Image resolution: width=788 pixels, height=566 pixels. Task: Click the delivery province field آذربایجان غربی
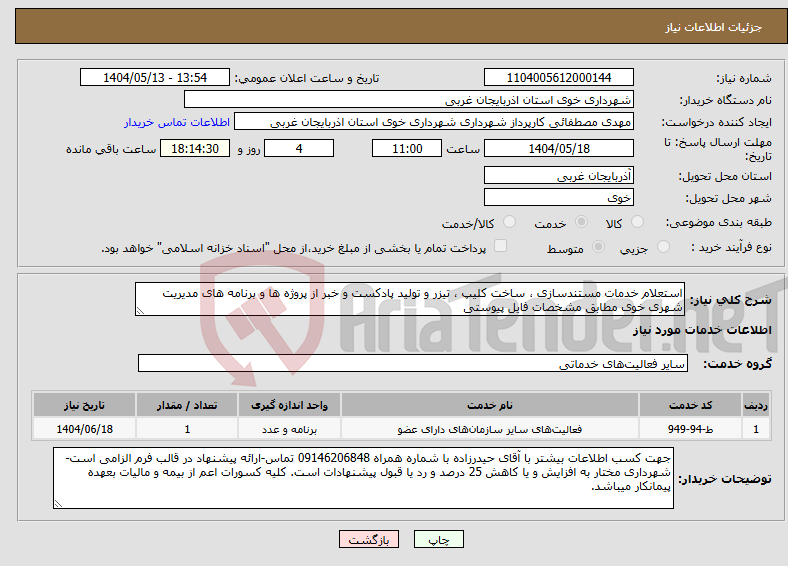pyautogui.click(x=559, y=175)
